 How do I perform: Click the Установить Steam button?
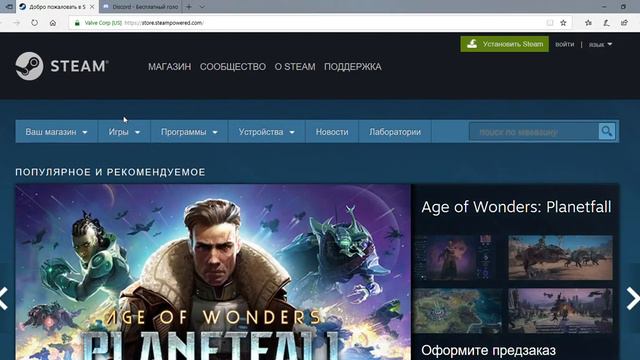click(x=504, y=44)
